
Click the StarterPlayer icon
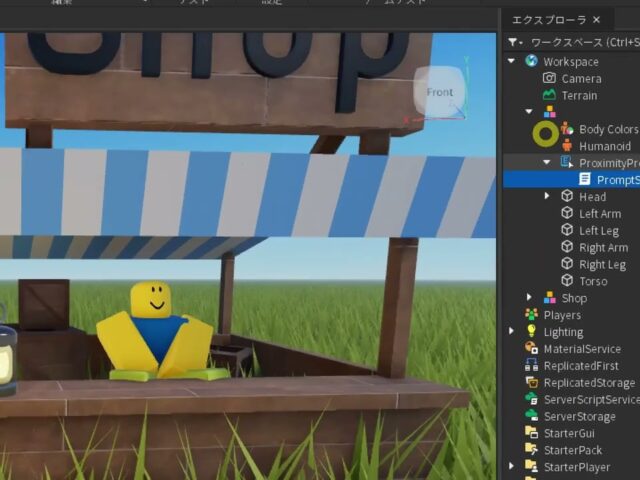pyautogui.click(x=531, y=467)
